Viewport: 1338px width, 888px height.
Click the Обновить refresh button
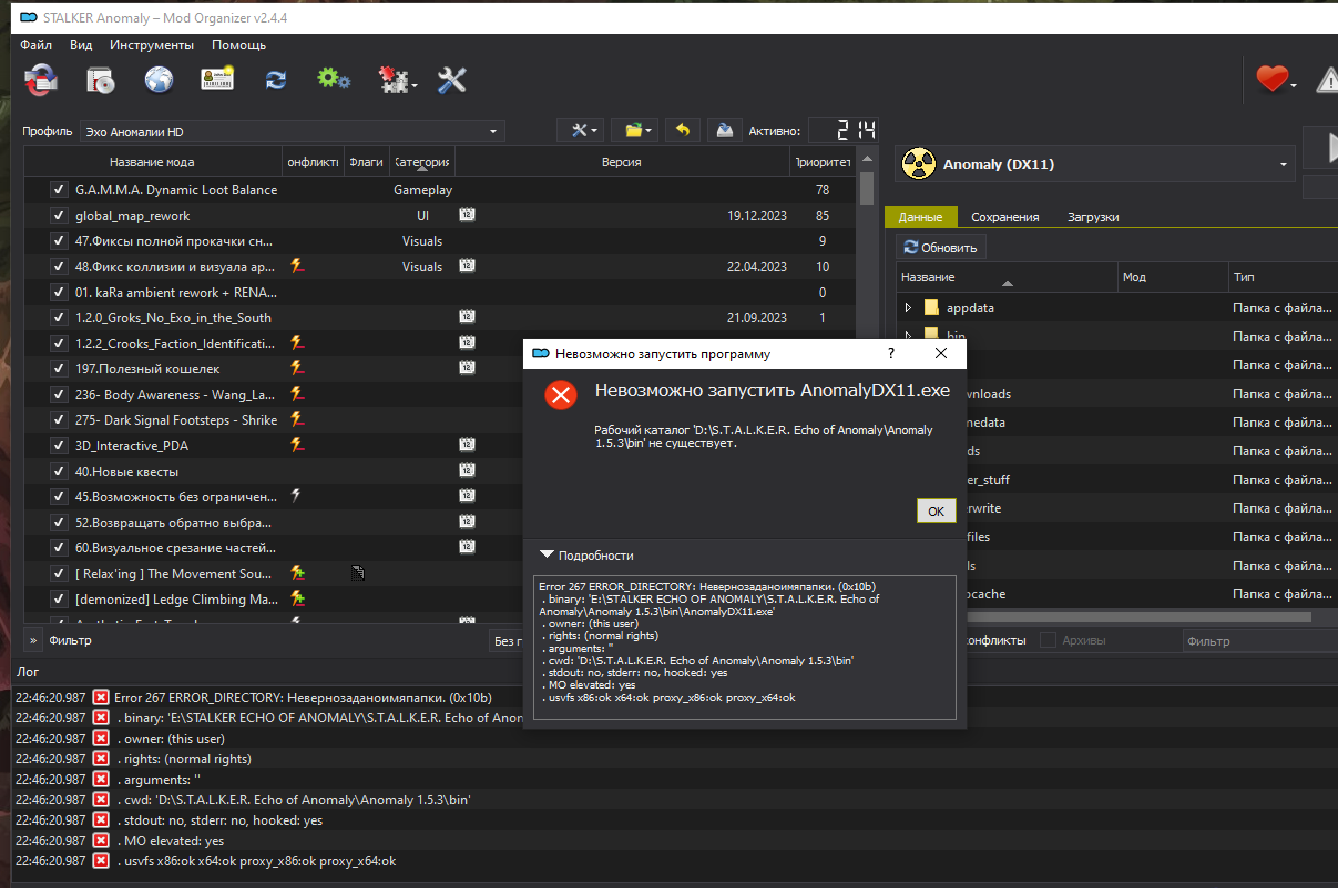tap(942, 247)
